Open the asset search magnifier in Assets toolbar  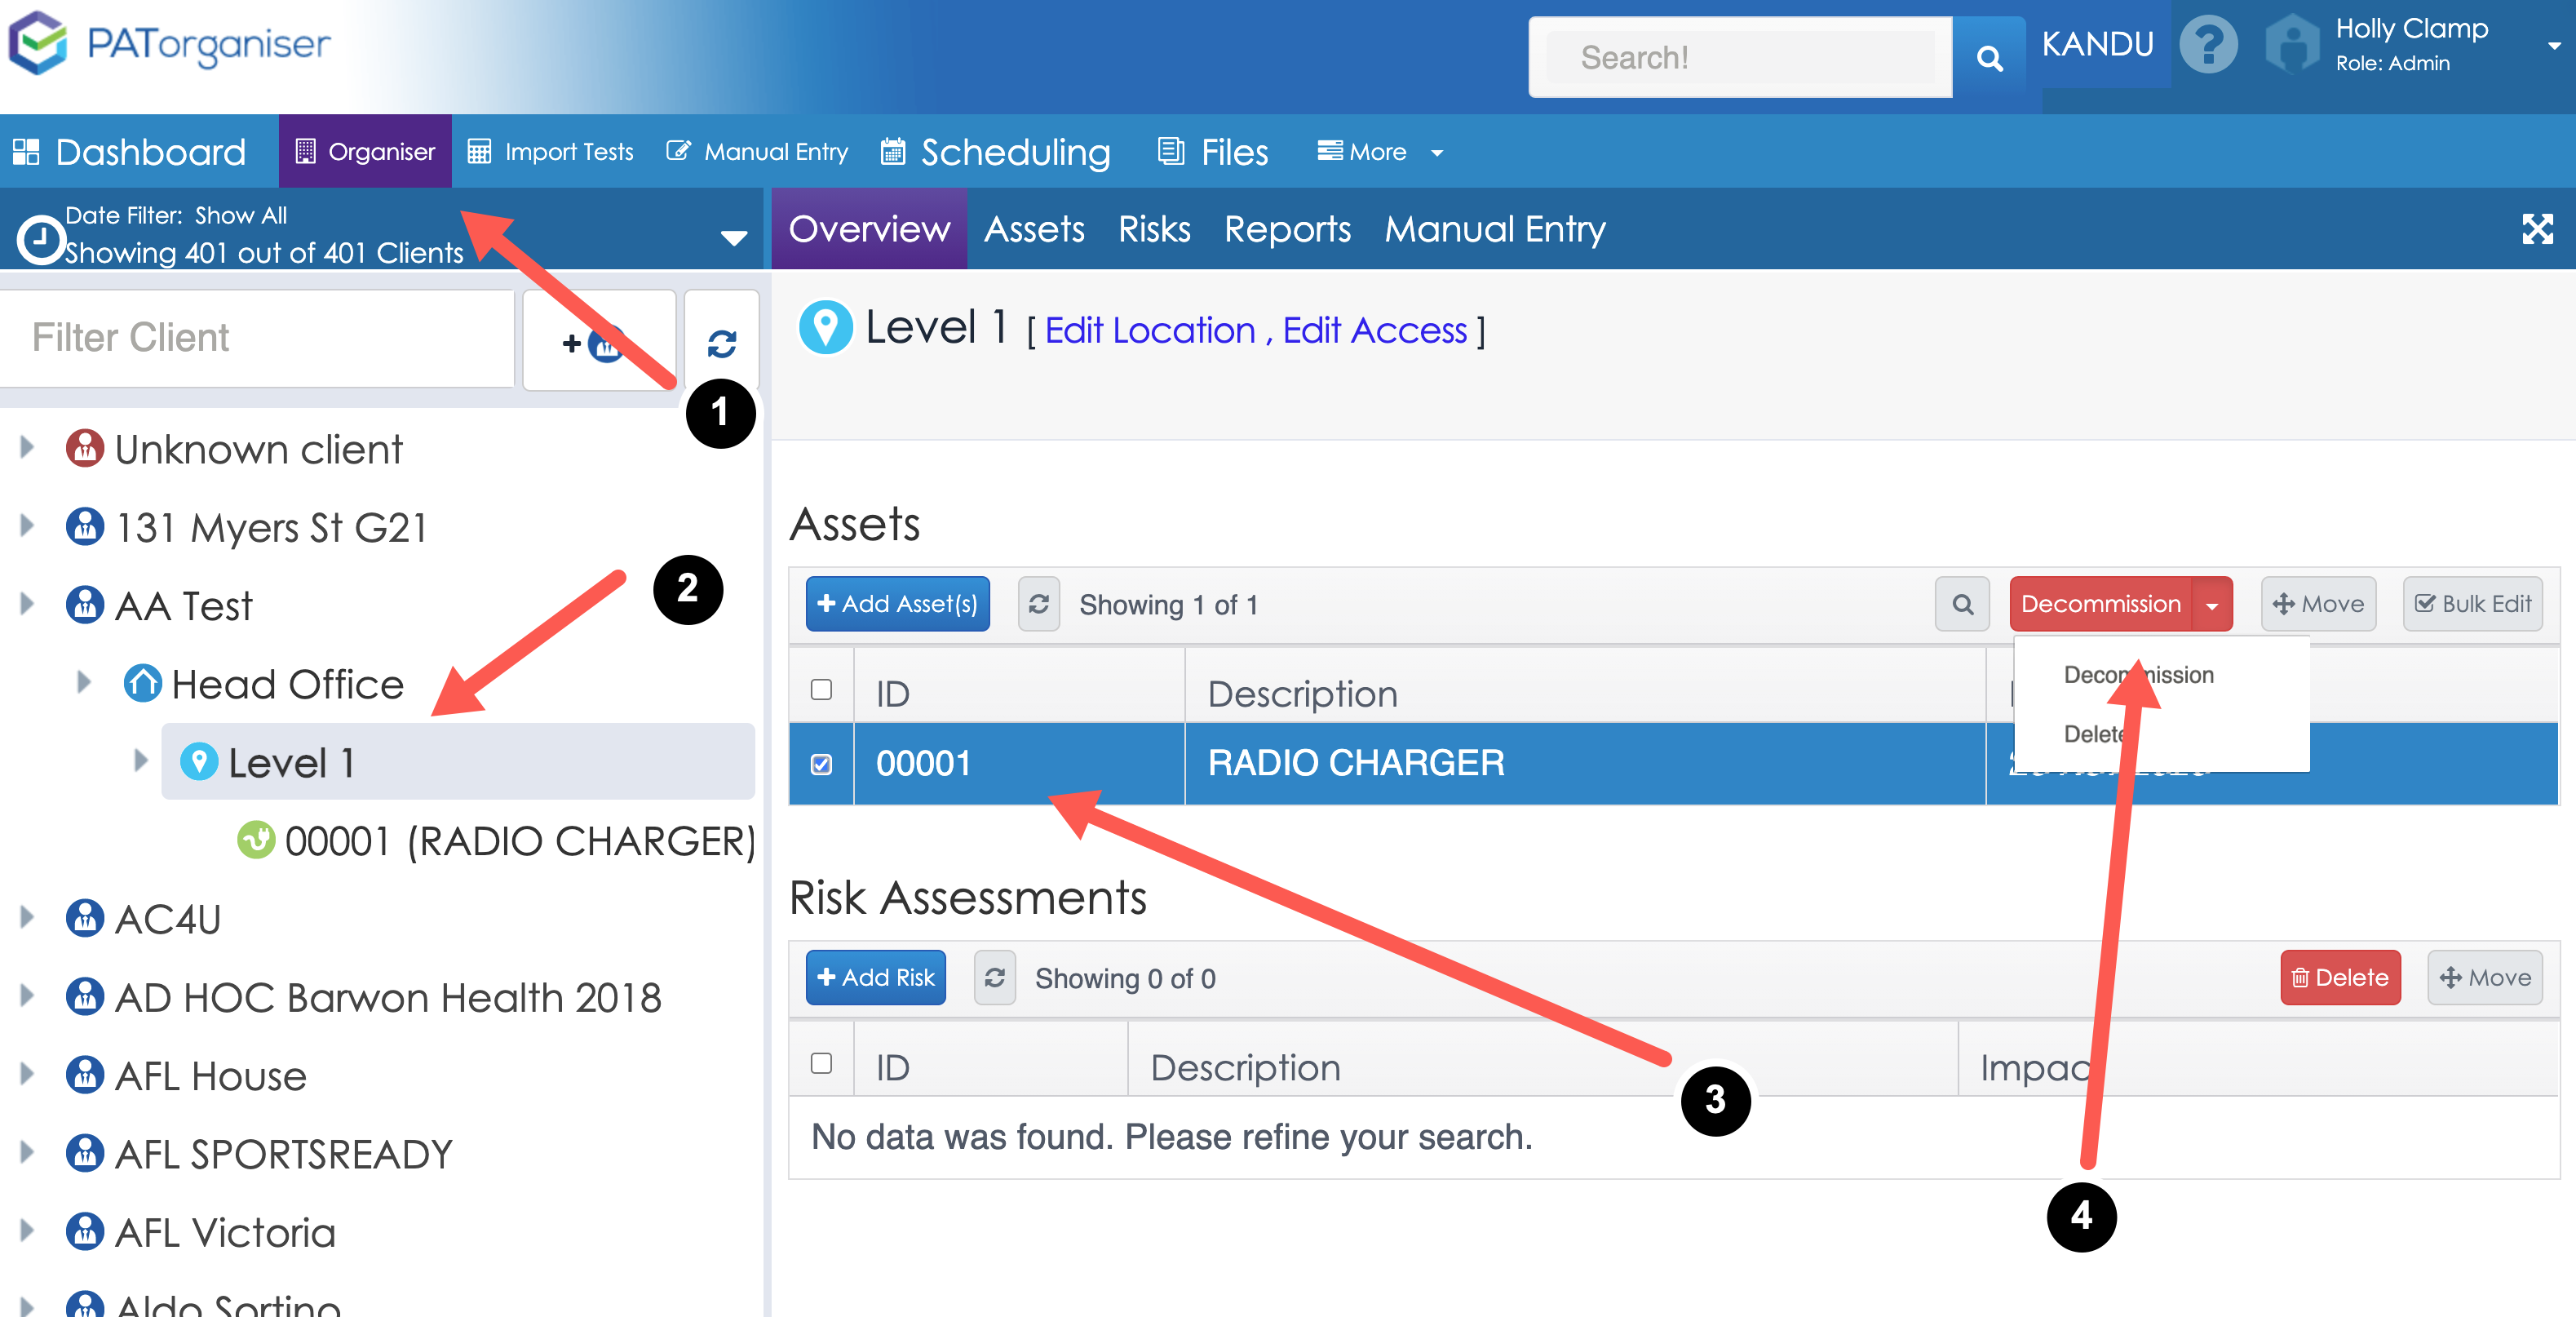[1962, 604]
